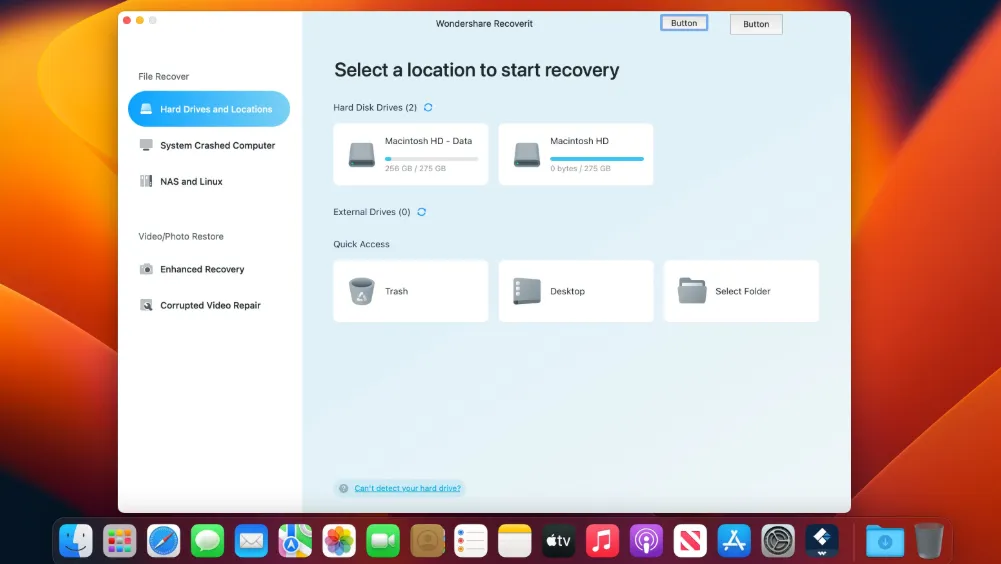Open Music from the dock

coord(603,541)
